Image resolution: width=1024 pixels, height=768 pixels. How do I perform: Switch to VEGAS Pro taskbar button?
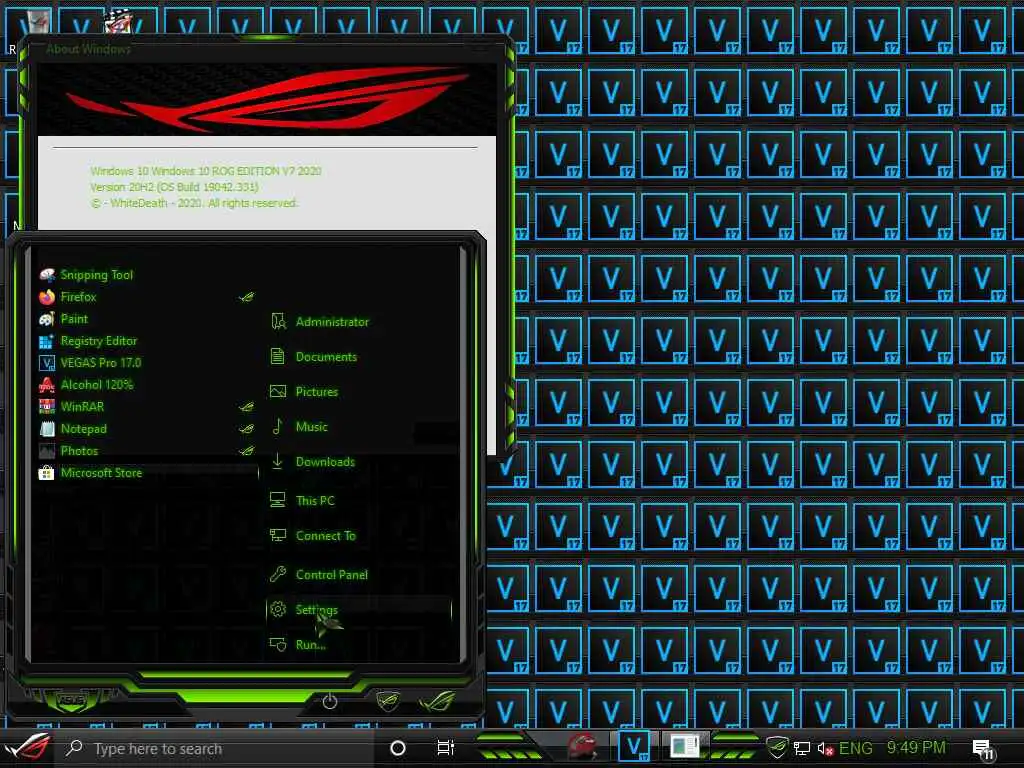633,746
